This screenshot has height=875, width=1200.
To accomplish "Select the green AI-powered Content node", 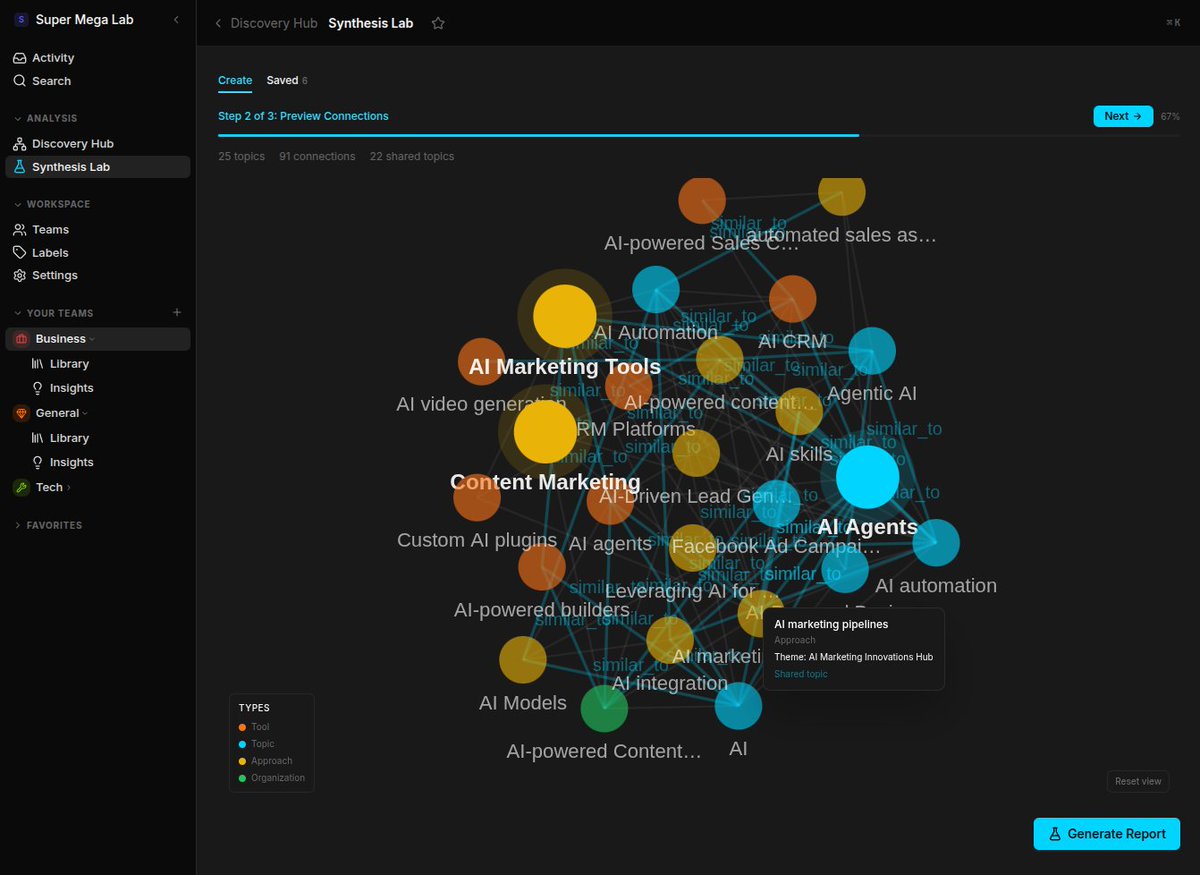I will [604, 709].
